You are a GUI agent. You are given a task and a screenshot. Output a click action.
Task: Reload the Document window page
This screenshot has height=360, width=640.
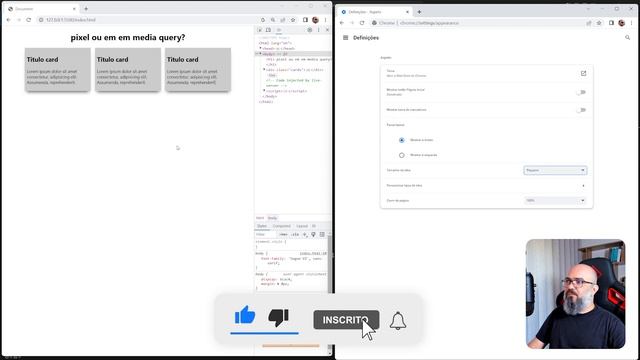(29, 20)
